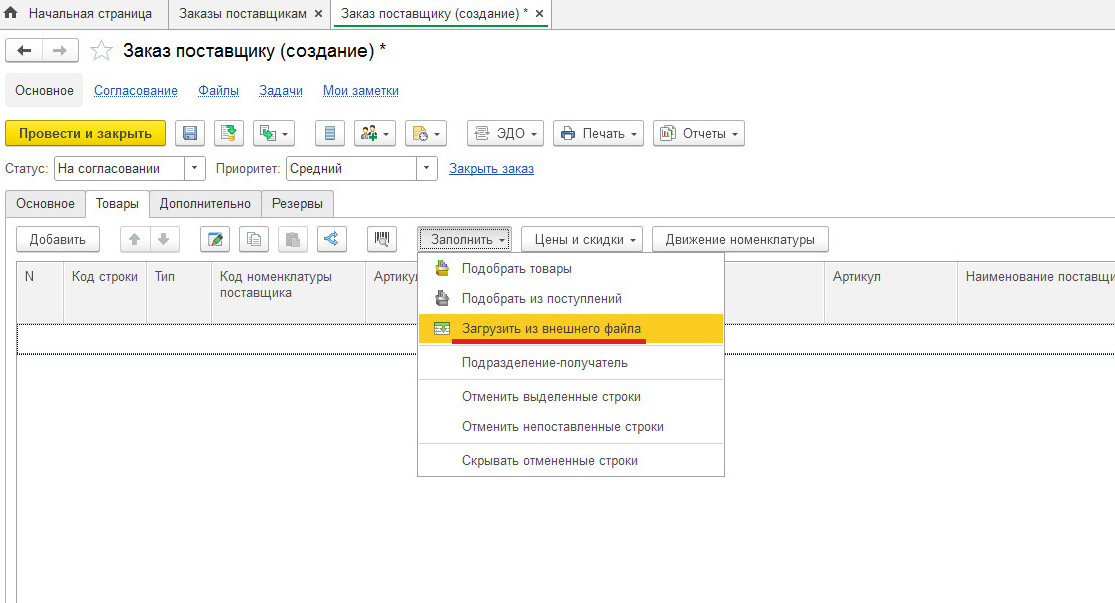The width and height of the screenshot is (1115, 603).
Task: Open the Цены и скидки dropdown
Action: point(581,239)
